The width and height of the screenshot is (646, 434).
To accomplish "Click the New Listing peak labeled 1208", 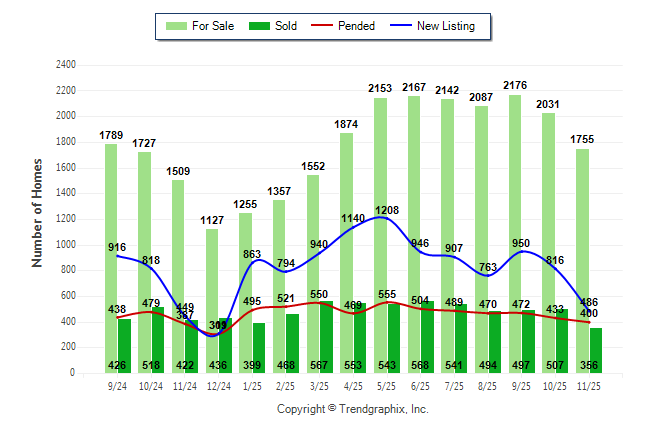I will tap(380, 217).
